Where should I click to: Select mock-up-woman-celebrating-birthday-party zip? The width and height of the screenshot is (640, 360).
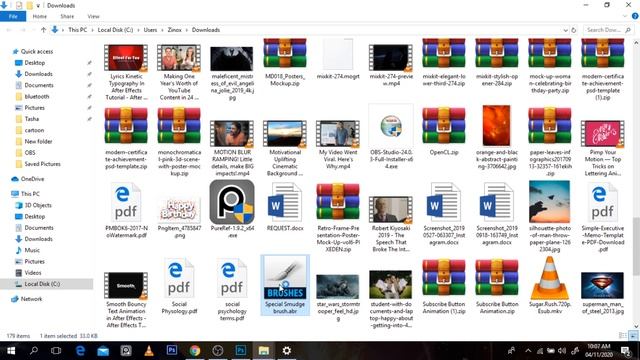click(x=550, y=66)
